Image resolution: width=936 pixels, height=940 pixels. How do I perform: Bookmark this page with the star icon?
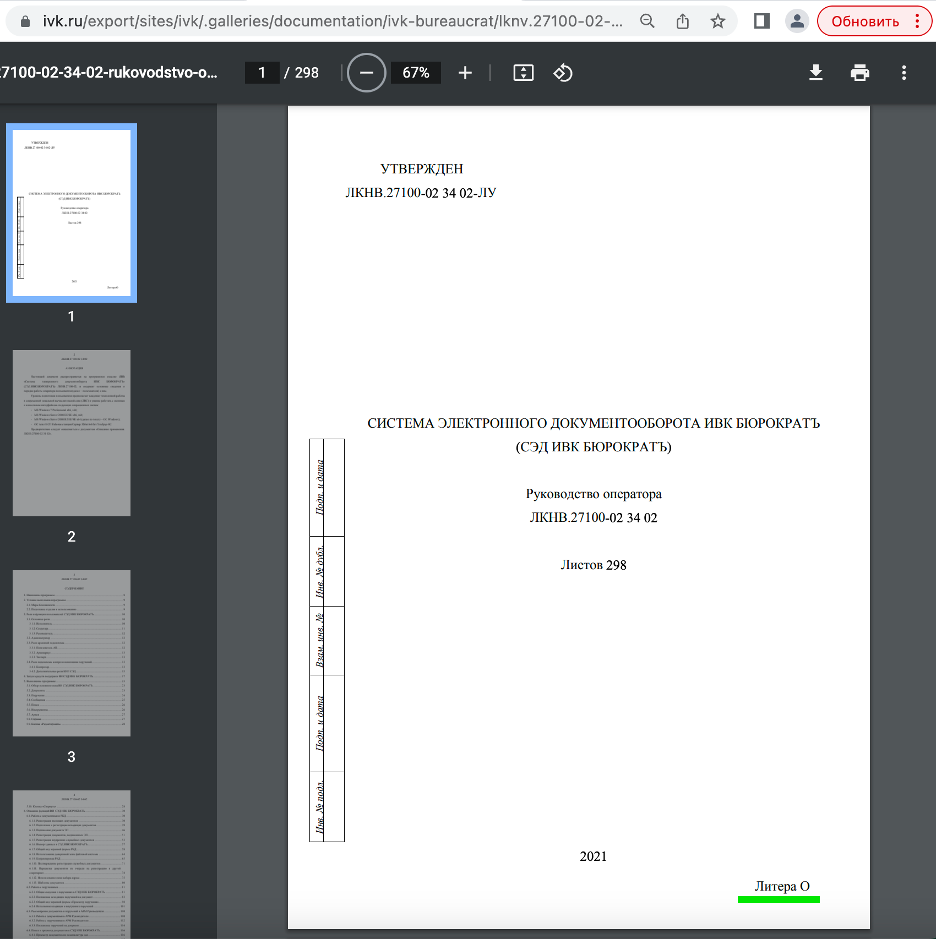point(718,20)
